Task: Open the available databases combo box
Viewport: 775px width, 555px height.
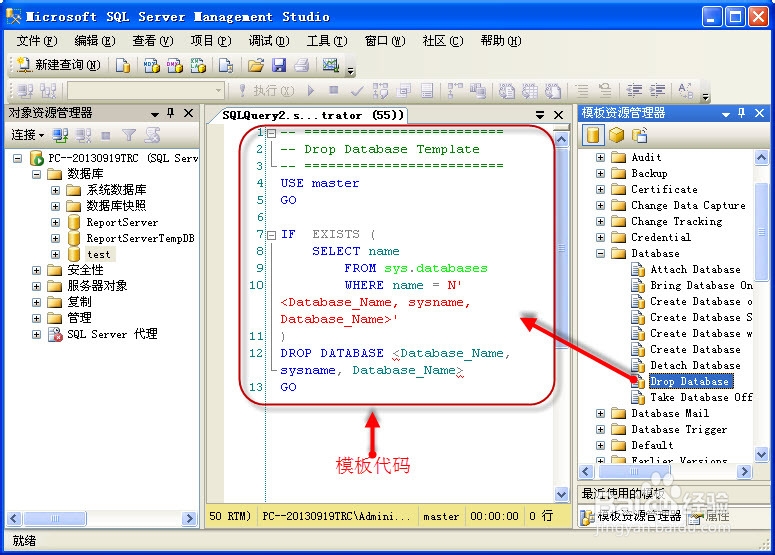Action: click(146, 90)
